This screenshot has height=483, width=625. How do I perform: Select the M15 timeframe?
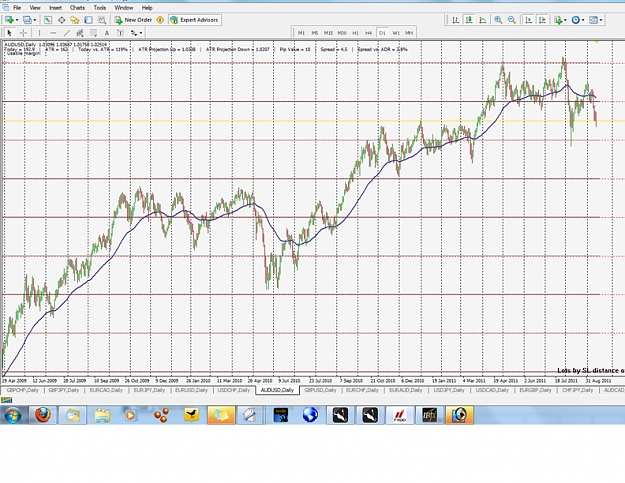click(x=328, y=33)
